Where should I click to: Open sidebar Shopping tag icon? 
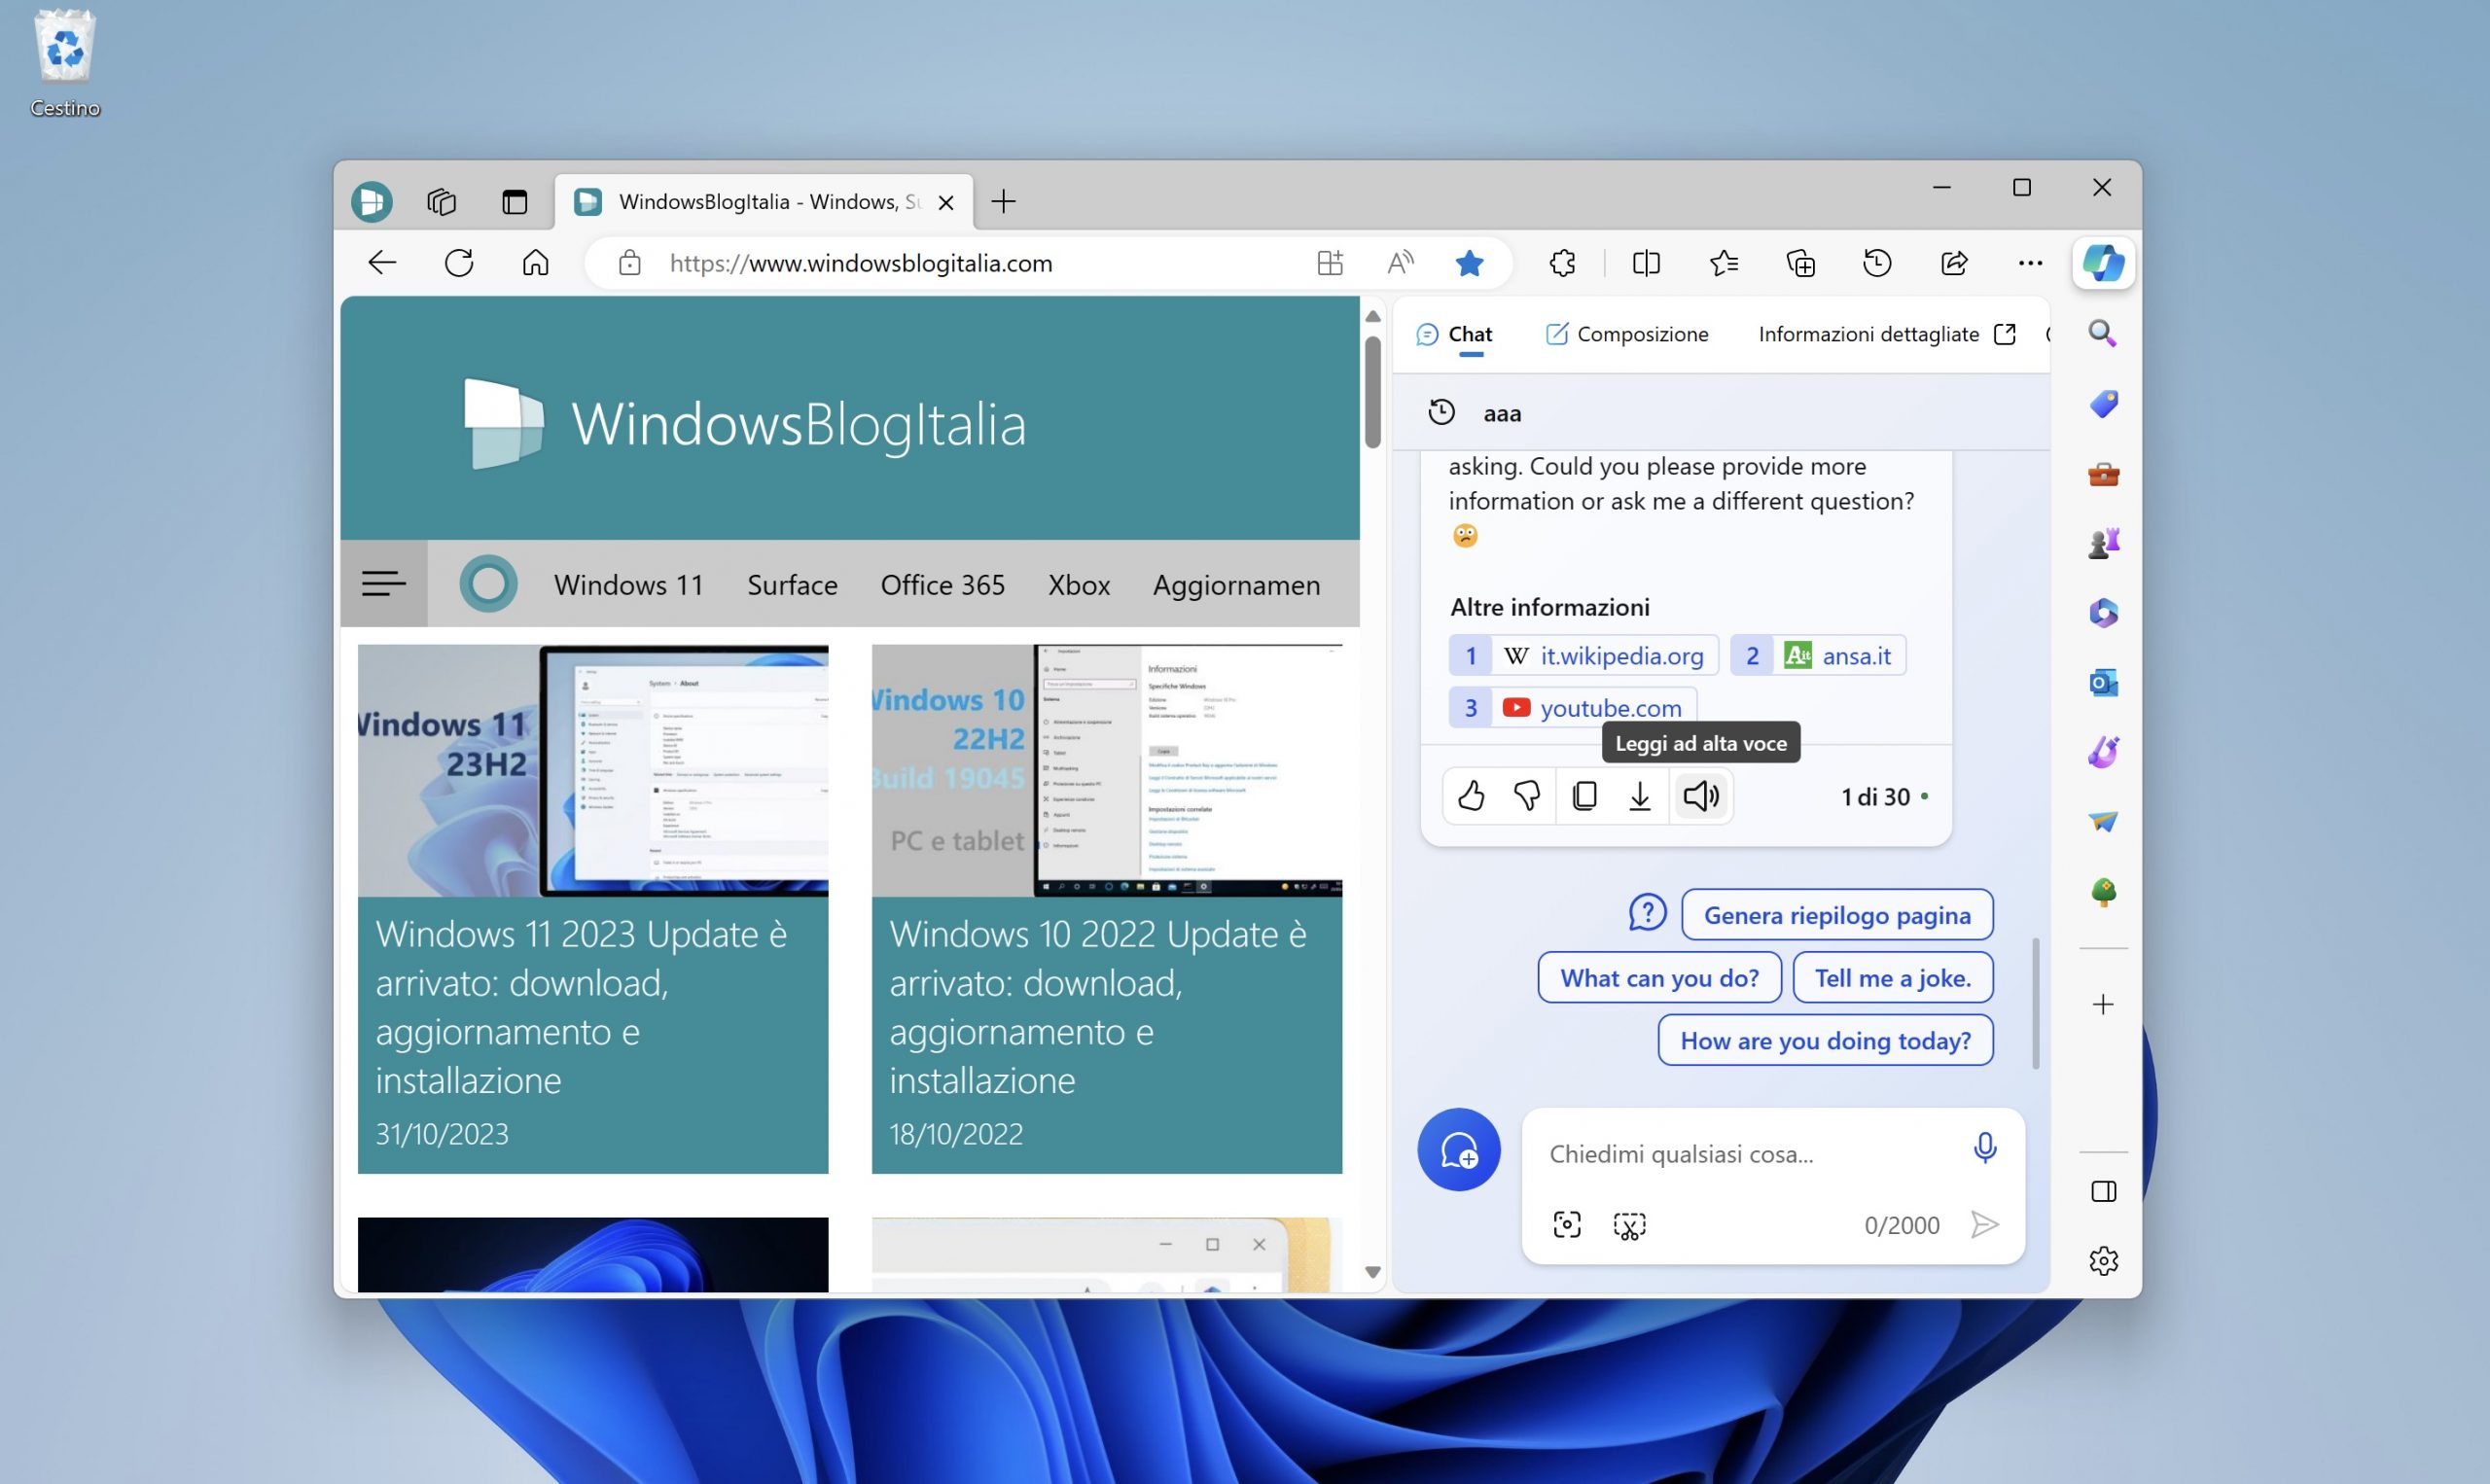tap(2103, 404)
